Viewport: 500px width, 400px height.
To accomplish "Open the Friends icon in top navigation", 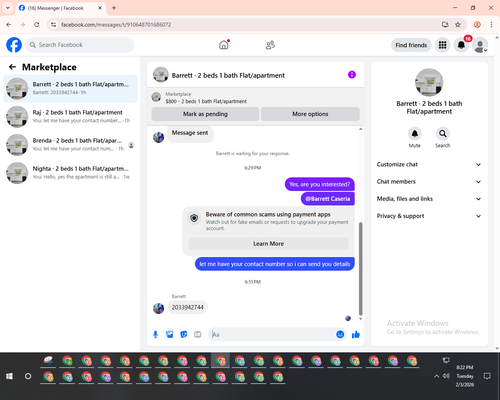I will 270,45.
